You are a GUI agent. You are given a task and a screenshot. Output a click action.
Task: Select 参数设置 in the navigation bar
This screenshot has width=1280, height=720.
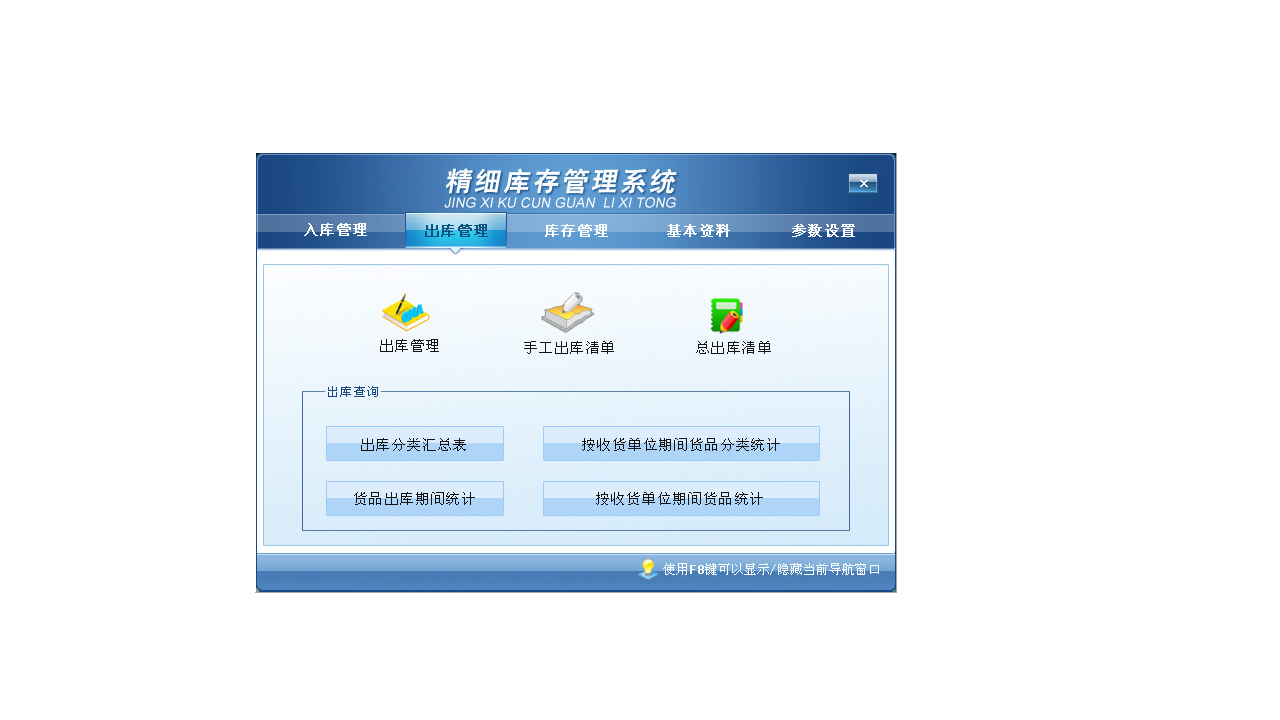tap(821, 230)
